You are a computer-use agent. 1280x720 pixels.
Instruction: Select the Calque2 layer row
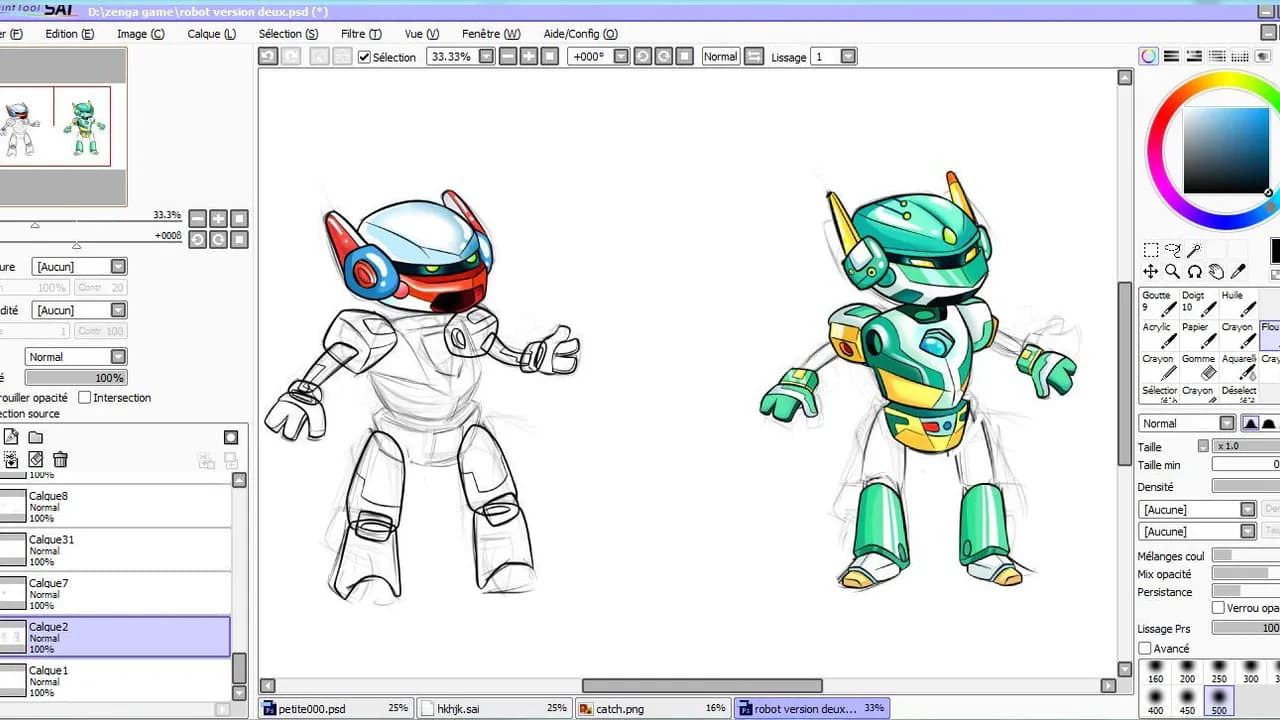coord(115,637)
